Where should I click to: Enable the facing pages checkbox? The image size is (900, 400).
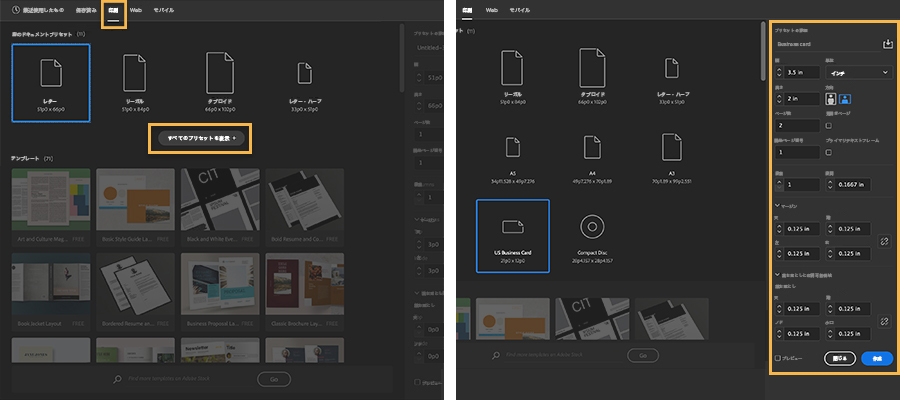click(828, 126)
